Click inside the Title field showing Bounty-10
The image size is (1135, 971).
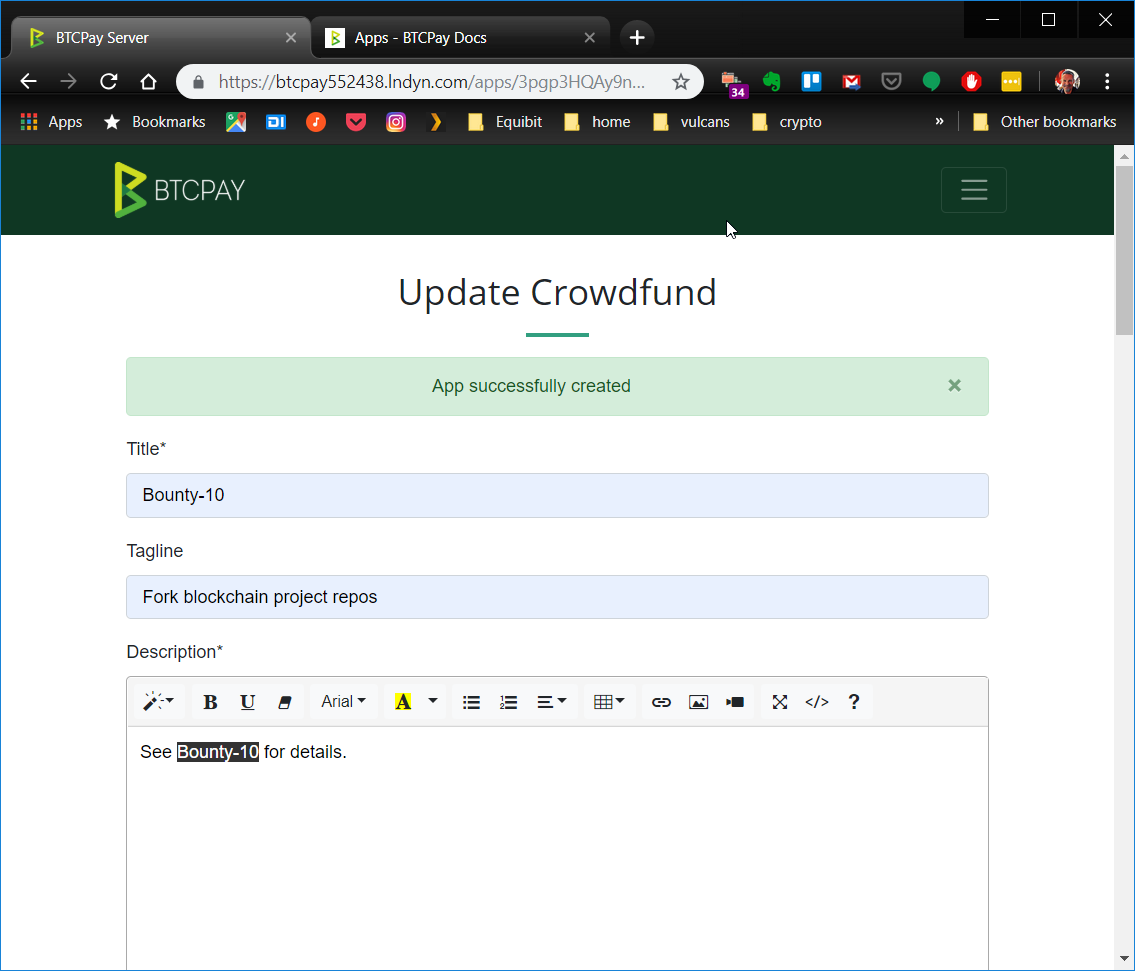pyautogui.click(x=557, y=495)
